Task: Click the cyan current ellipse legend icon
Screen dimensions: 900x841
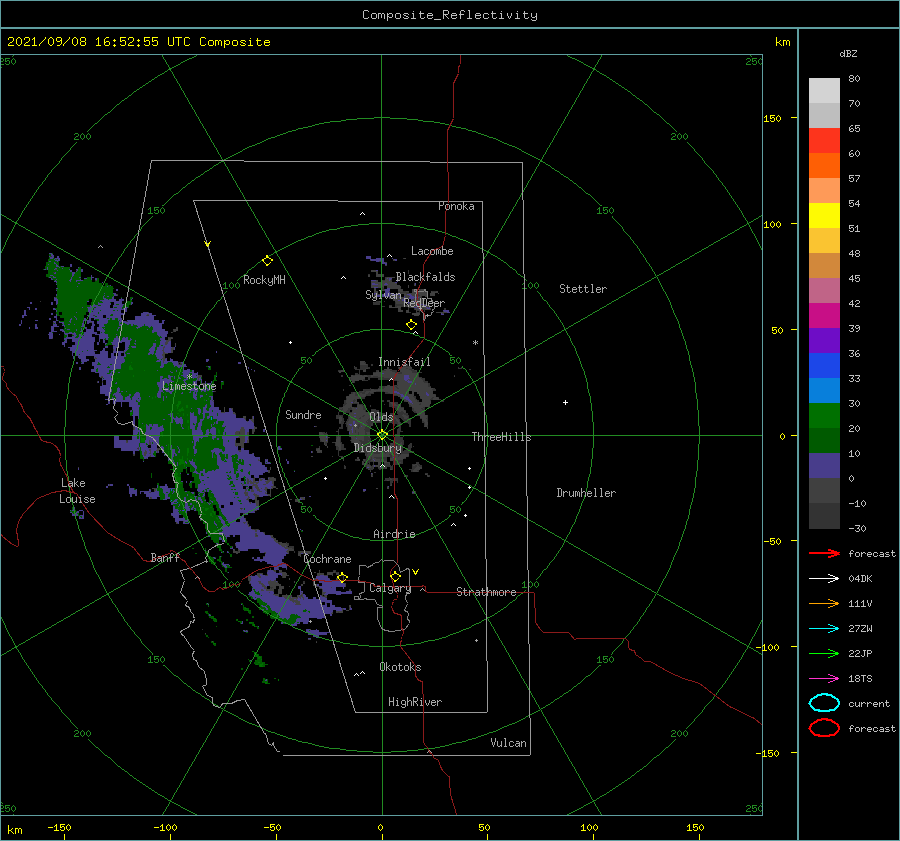Action: click(x=824, y=703)
